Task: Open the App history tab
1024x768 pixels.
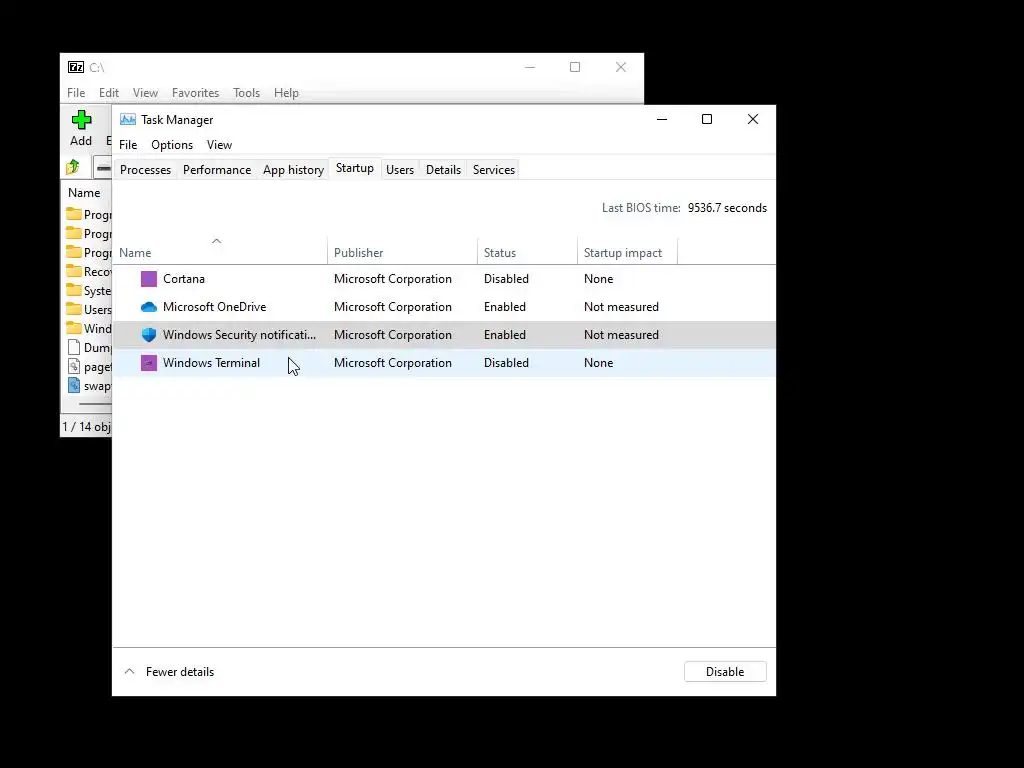Action: [293, 170]
